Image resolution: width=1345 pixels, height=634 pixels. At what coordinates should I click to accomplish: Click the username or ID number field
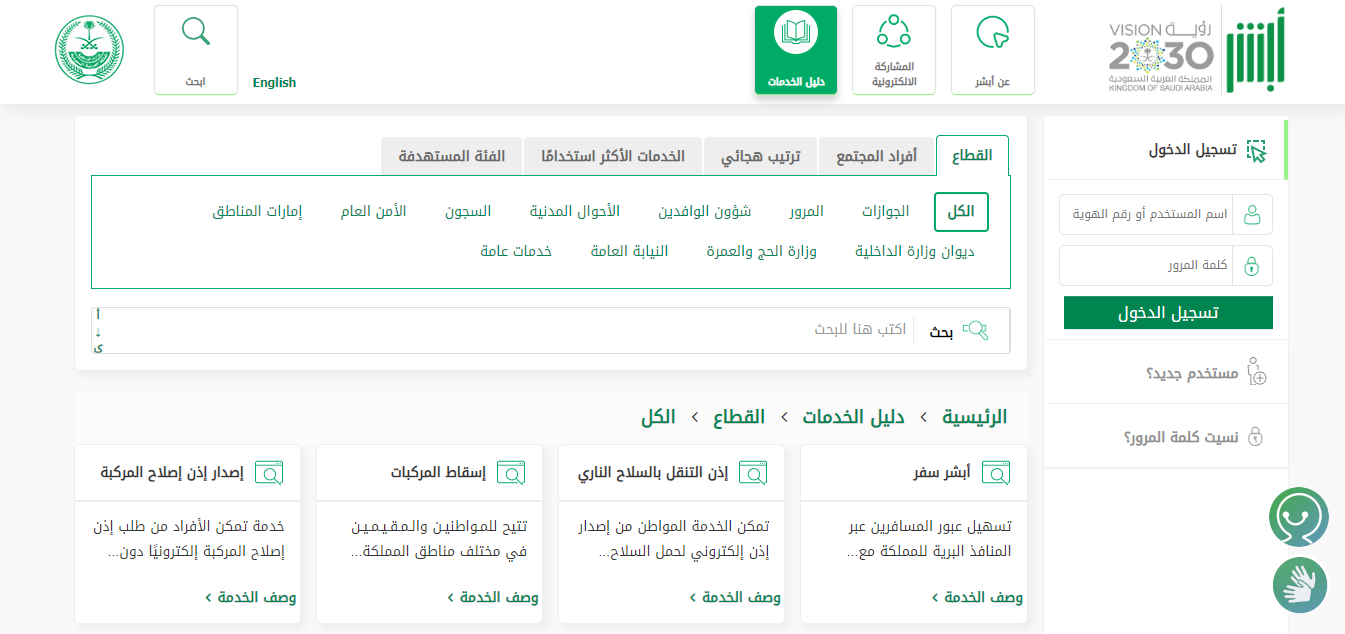1145,215
